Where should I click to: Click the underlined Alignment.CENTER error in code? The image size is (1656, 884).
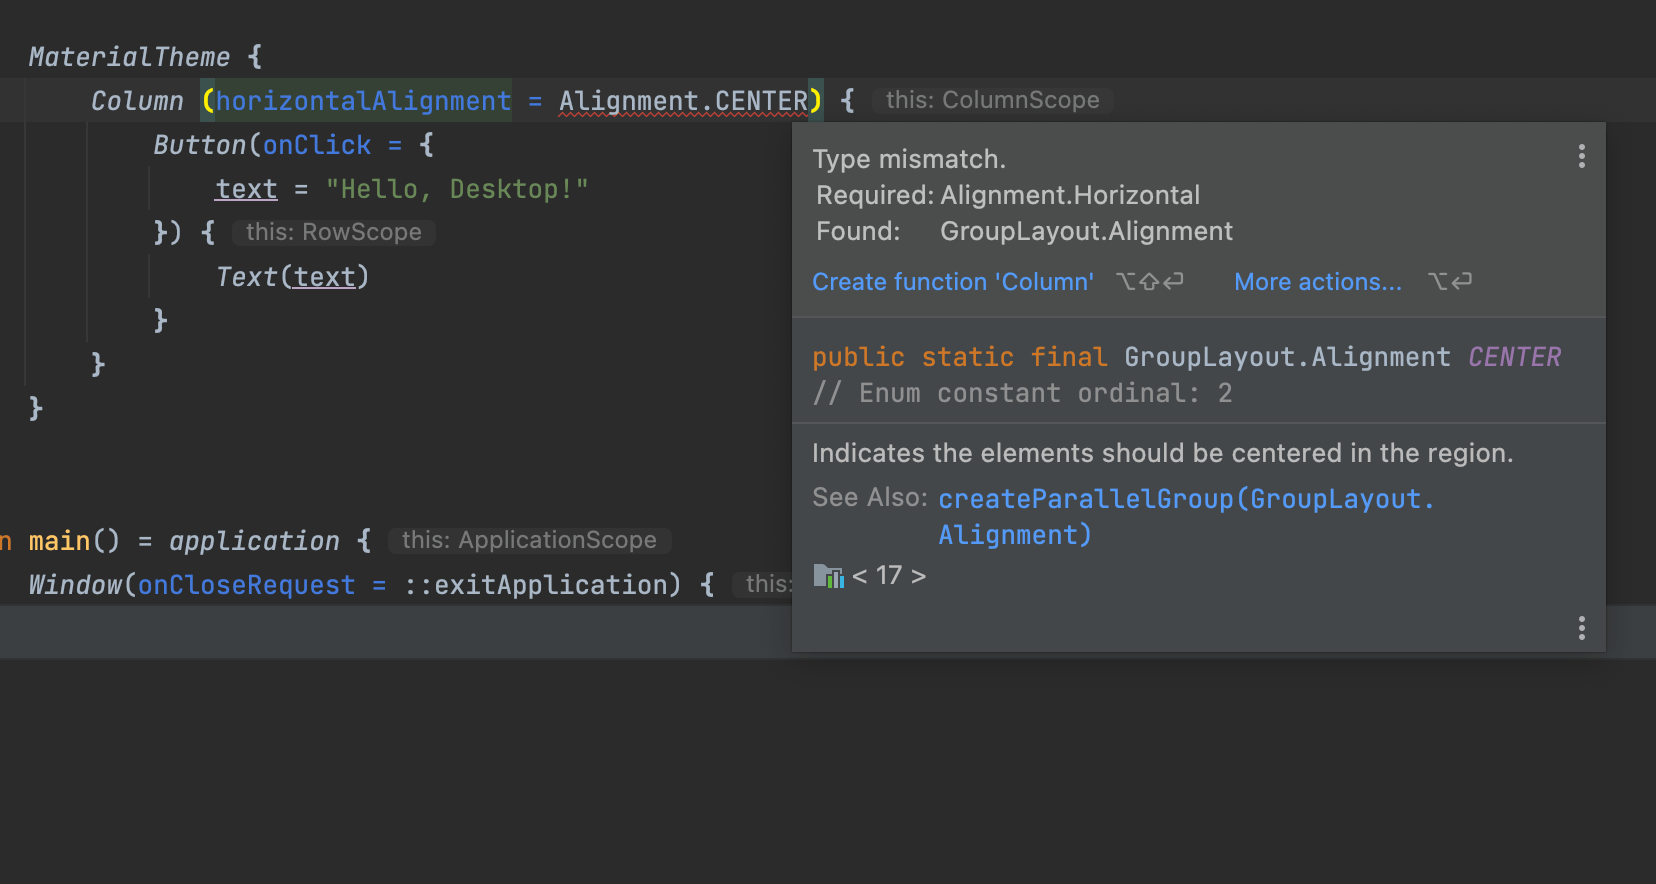tap(683, 101)
